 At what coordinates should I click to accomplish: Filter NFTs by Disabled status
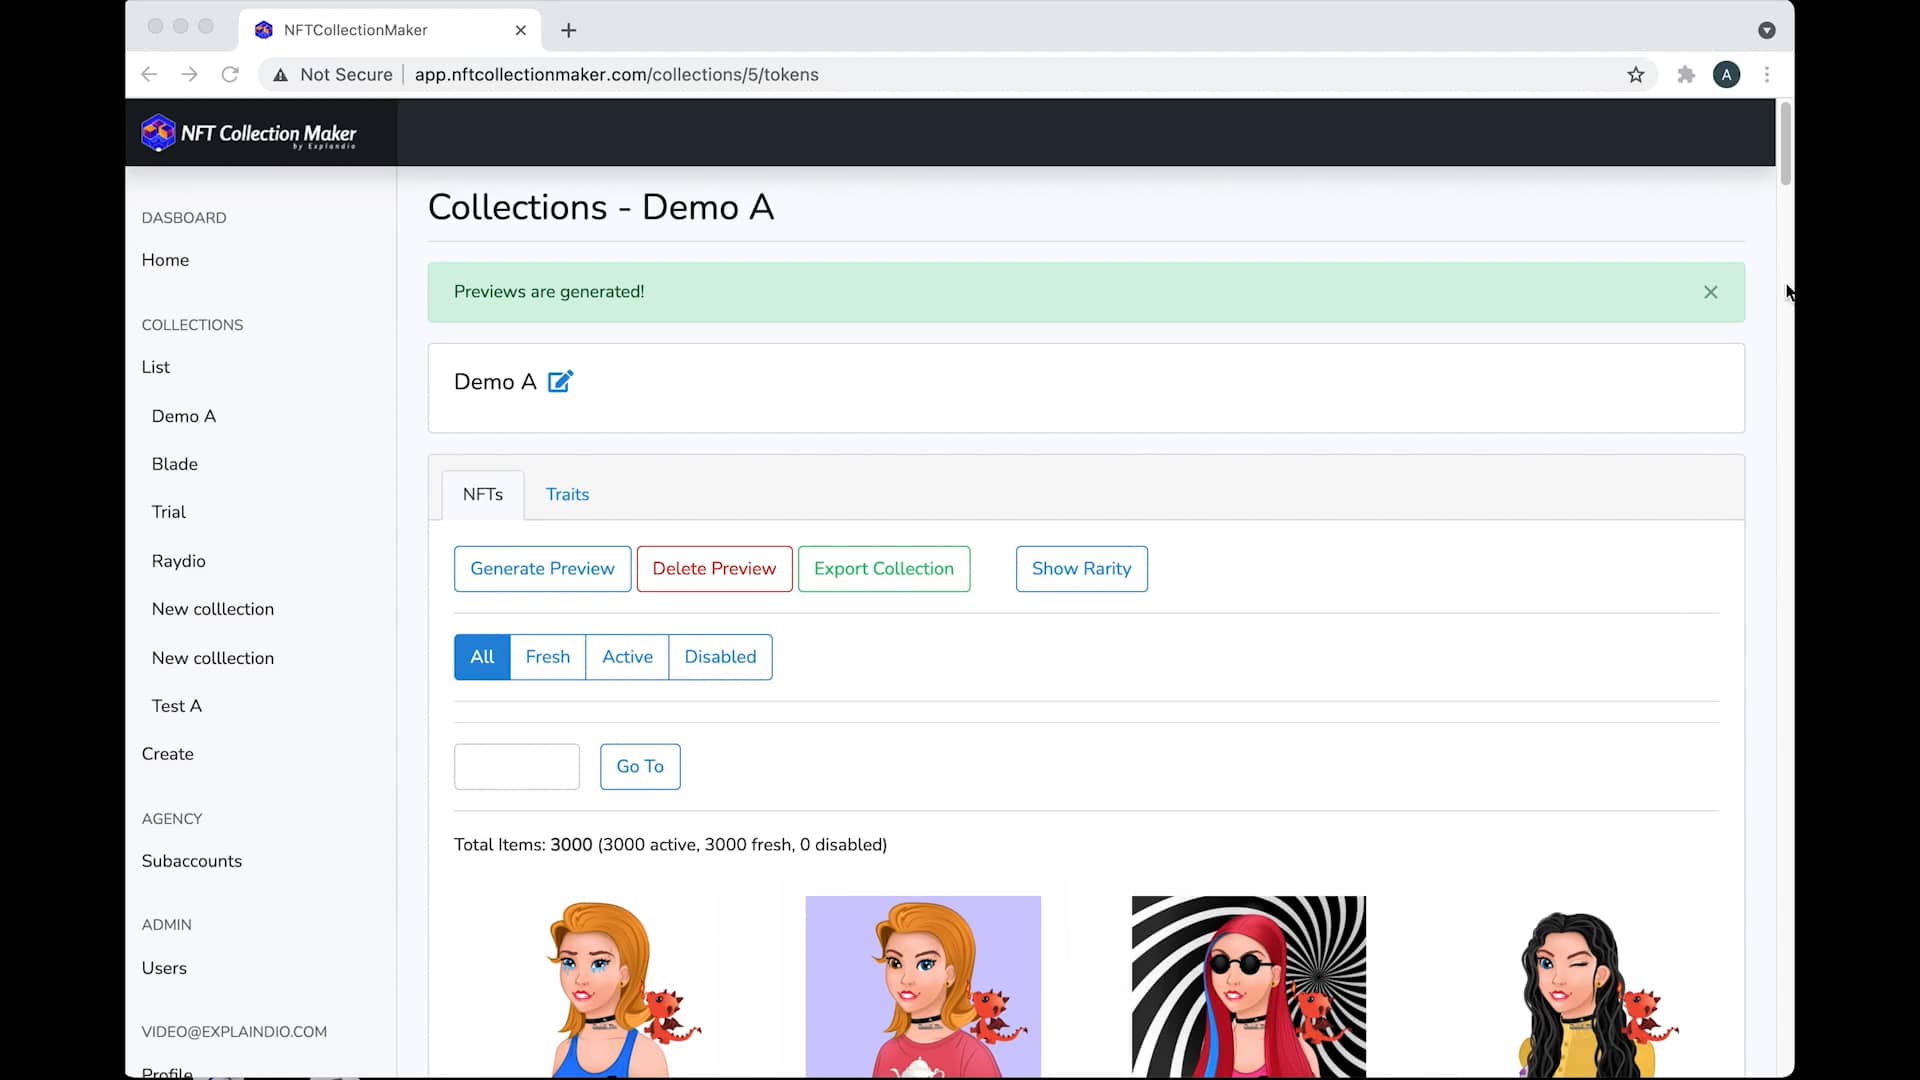coord(720,657)
